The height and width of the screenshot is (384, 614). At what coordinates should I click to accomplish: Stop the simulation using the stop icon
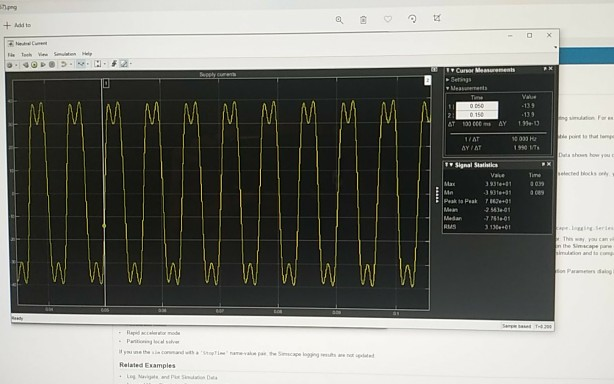point(52,65)
